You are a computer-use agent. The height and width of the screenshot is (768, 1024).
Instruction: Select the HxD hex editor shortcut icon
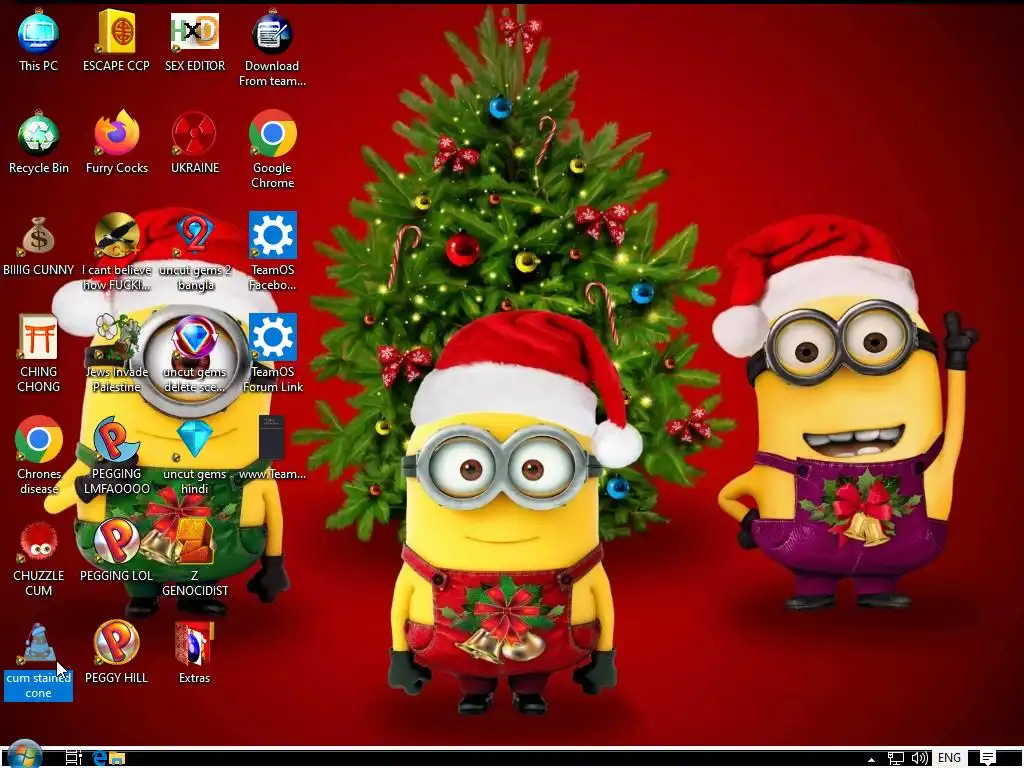click(x=195, y=33)
